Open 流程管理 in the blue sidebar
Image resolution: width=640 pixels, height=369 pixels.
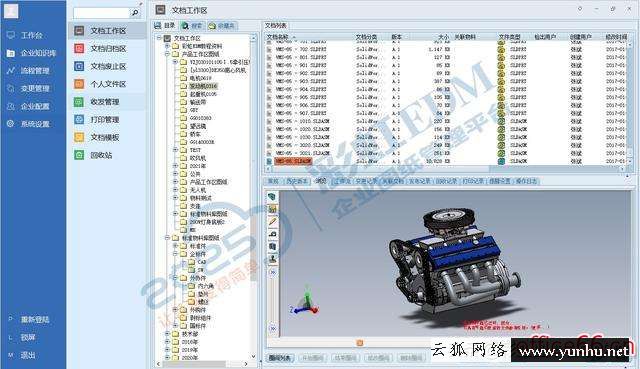coord(35,71)
